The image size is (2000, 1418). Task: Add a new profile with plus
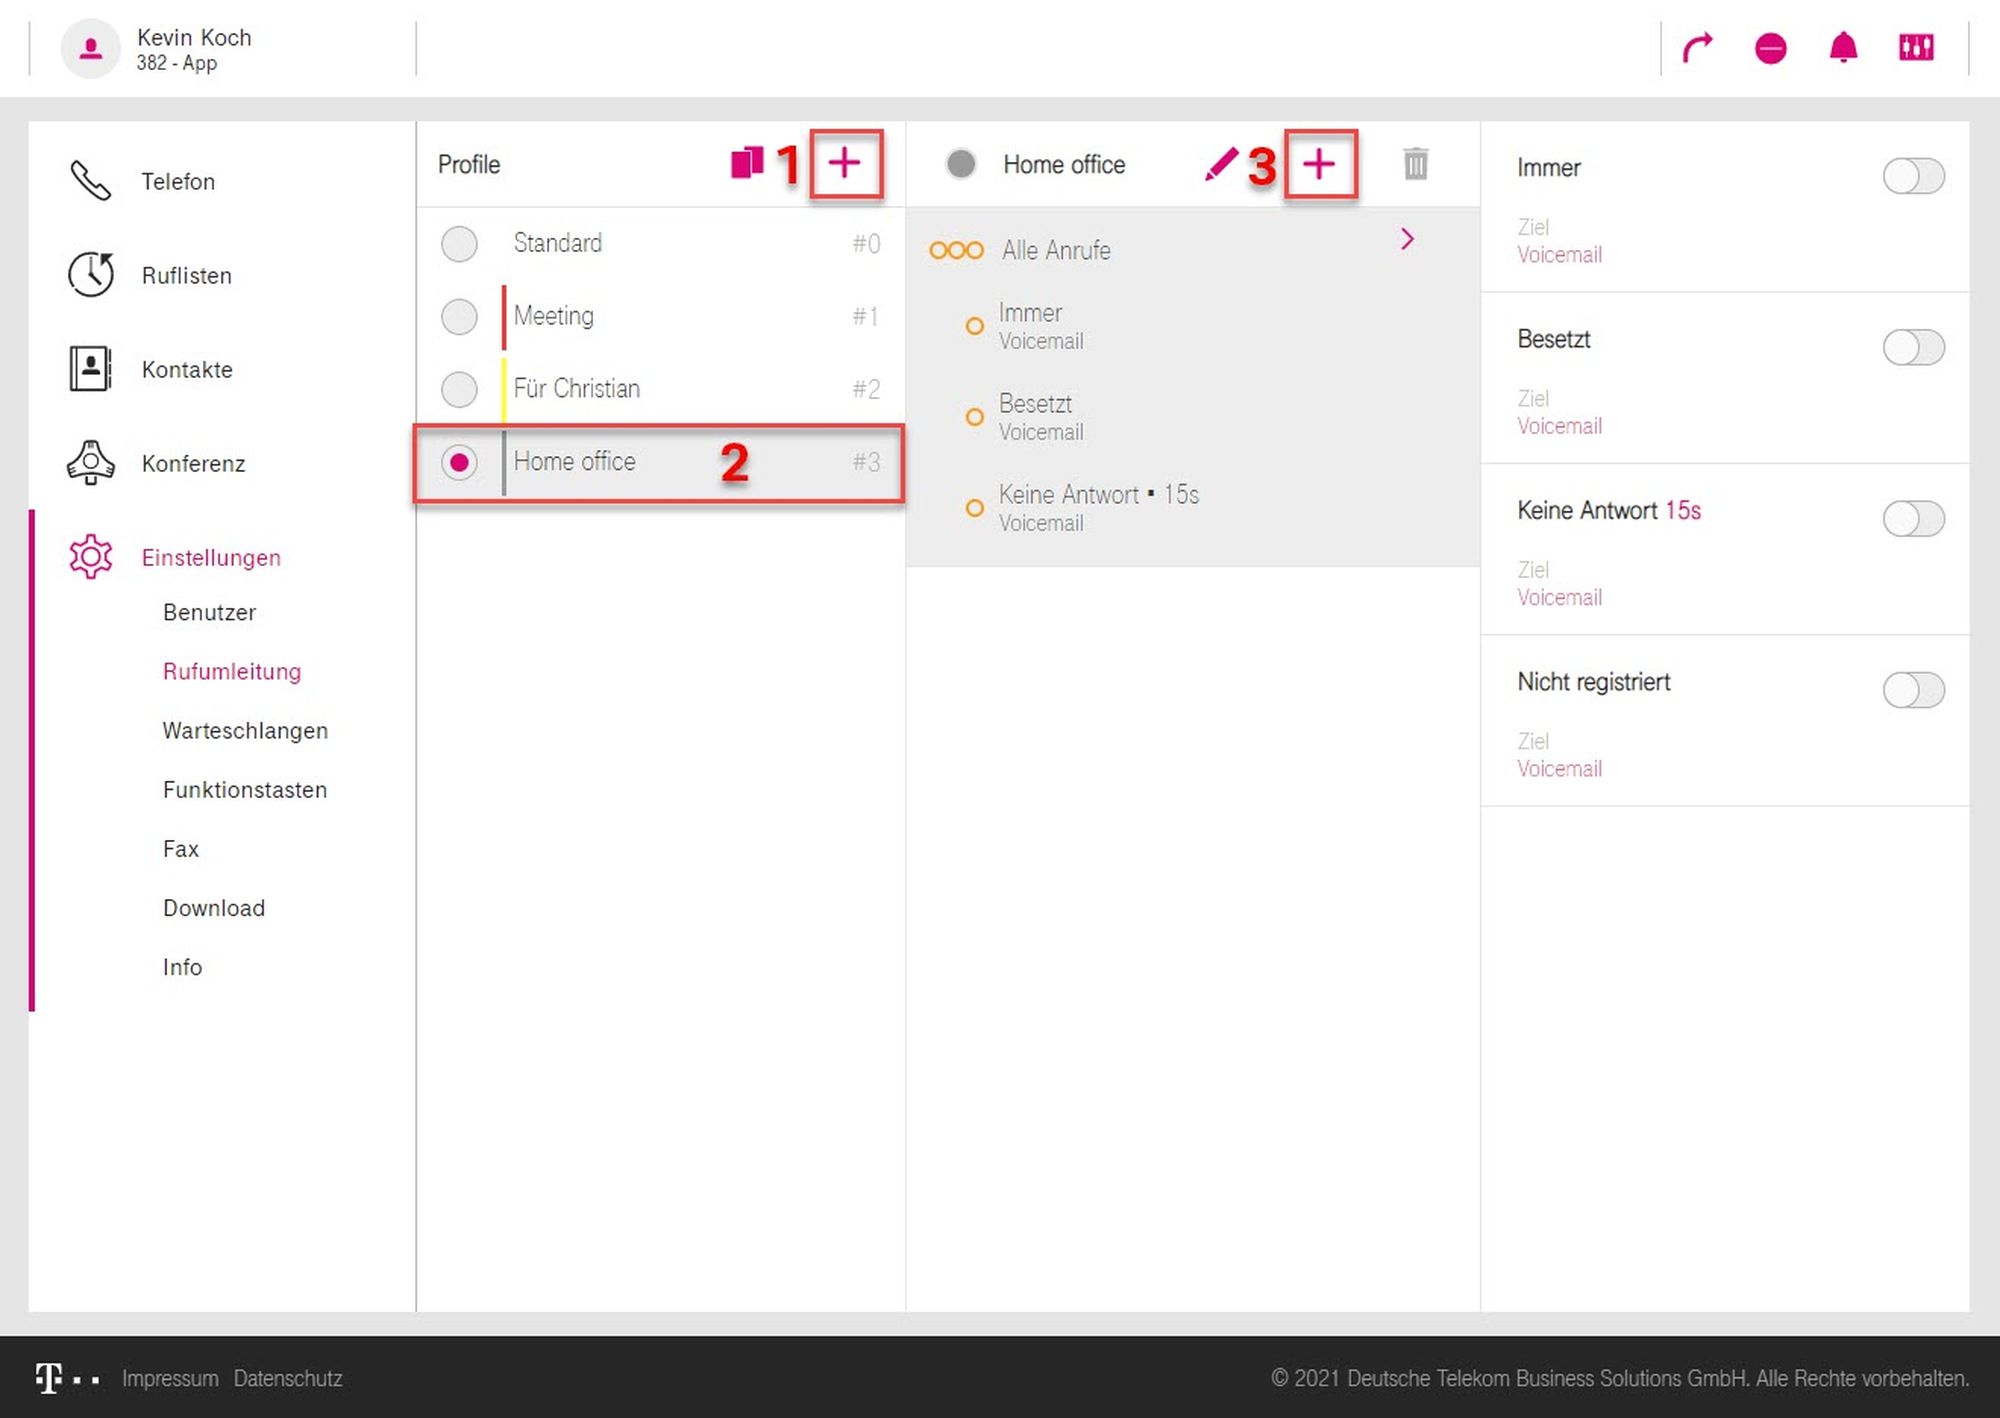pyautogui.click(x=845, y=163)
